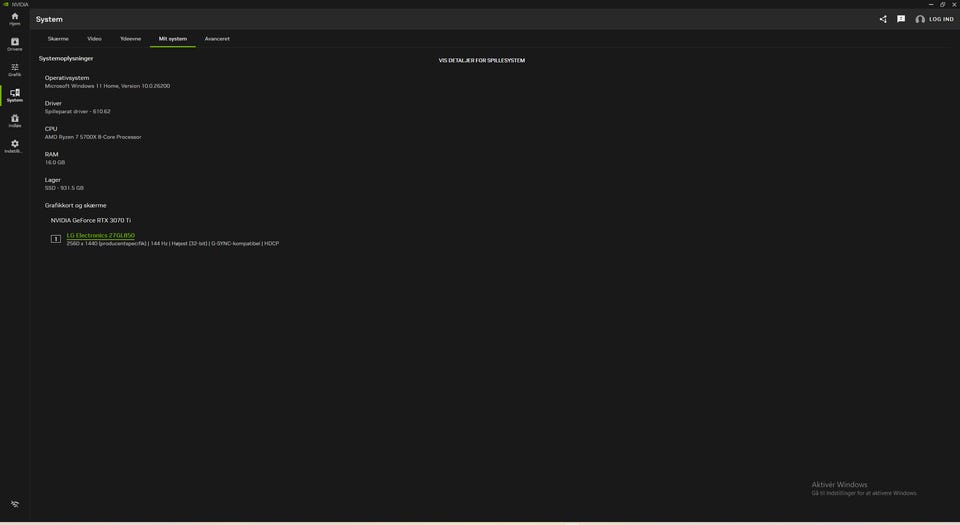This screenshot has height=525, width=960.
Task: Click the offline status icon at sidebar bottom
Action: pyautogui.click(x=15, y=504)
